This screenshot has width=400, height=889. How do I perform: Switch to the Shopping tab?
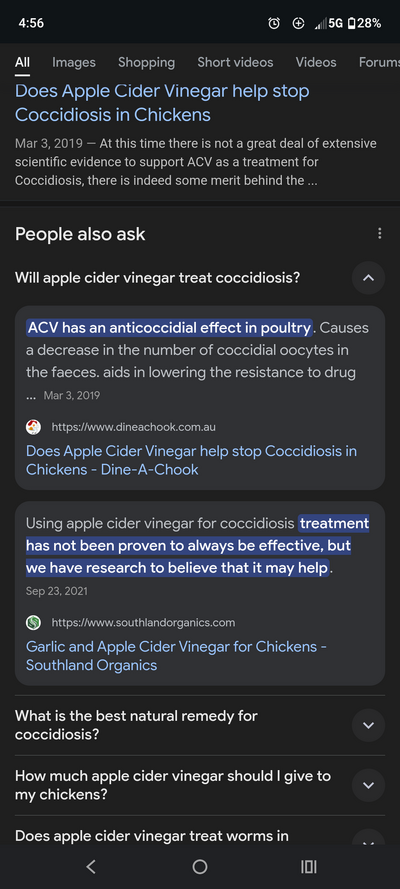coord(146,62)
